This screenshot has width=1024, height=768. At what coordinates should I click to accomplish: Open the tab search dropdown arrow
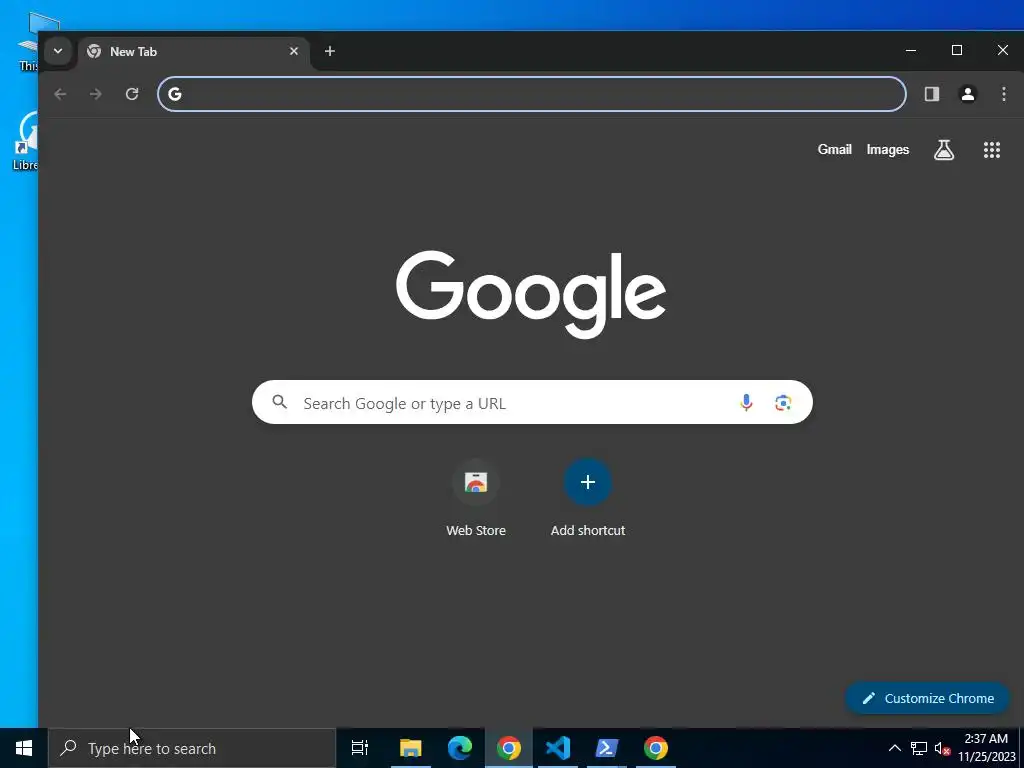click(x=57, y=51)
